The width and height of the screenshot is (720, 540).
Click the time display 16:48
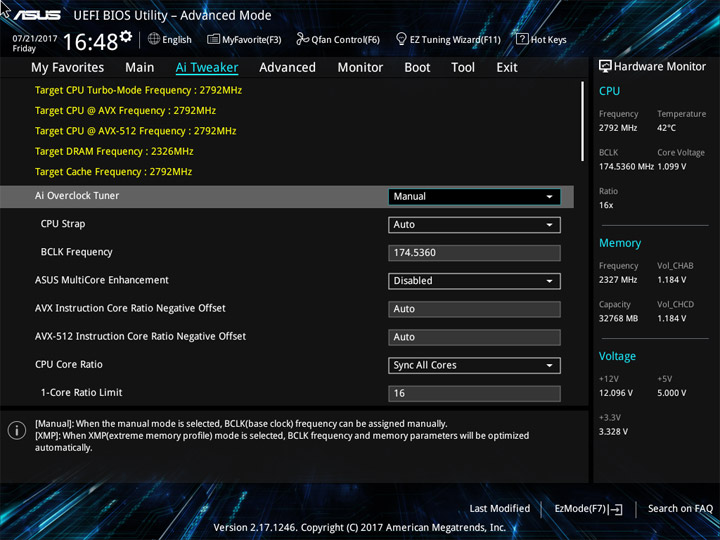[90, 42]
